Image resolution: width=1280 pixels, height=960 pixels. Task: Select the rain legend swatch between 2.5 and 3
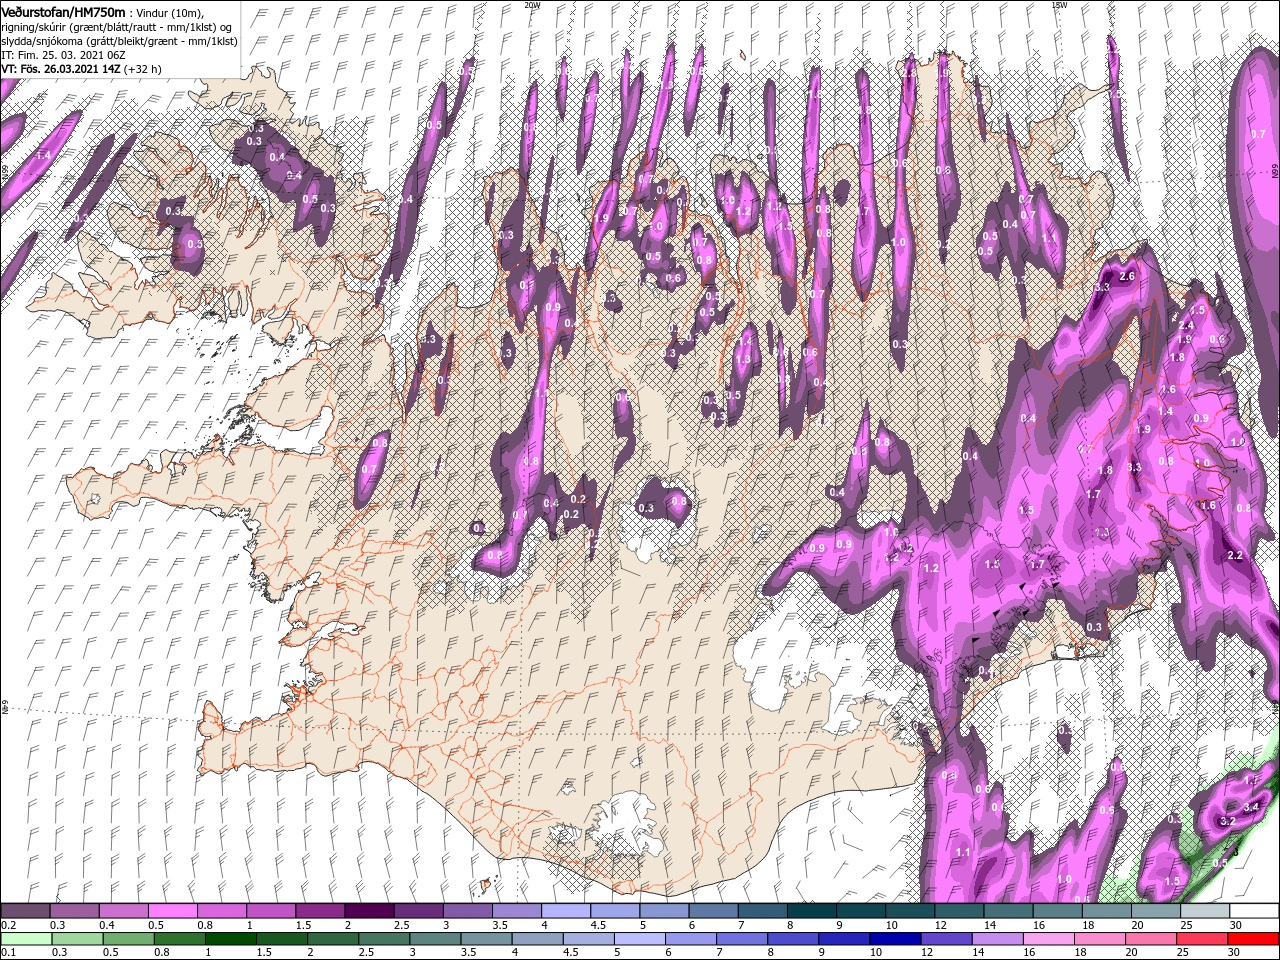point(384,940)
